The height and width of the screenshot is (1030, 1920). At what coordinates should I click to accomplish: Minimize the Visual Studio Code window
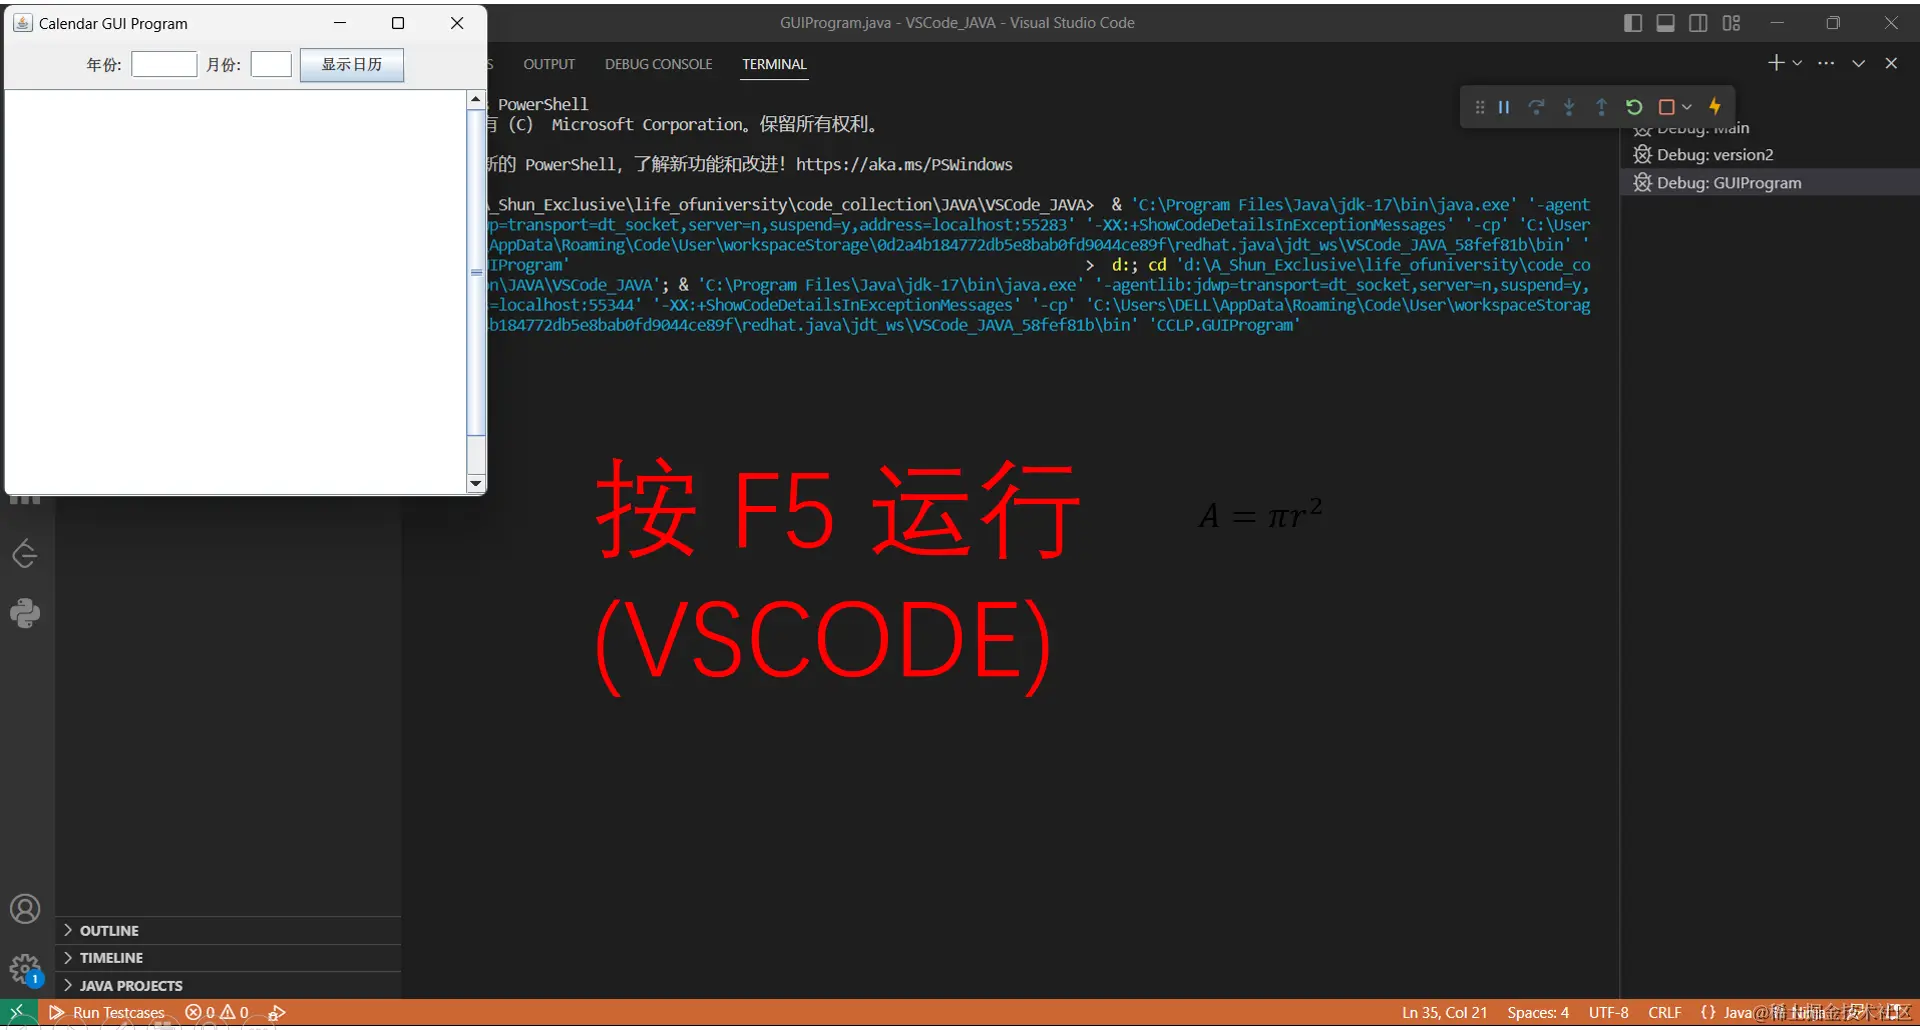click(x=1777, y=23)
